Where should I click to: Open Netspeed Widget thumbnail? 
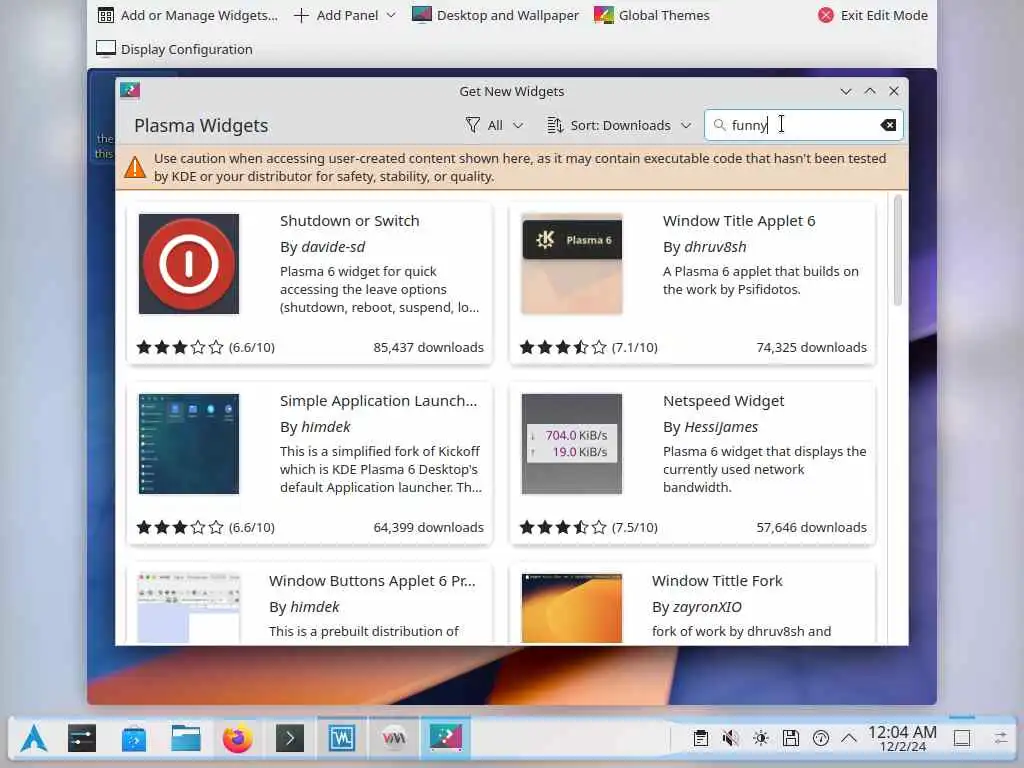click(571, 444)
